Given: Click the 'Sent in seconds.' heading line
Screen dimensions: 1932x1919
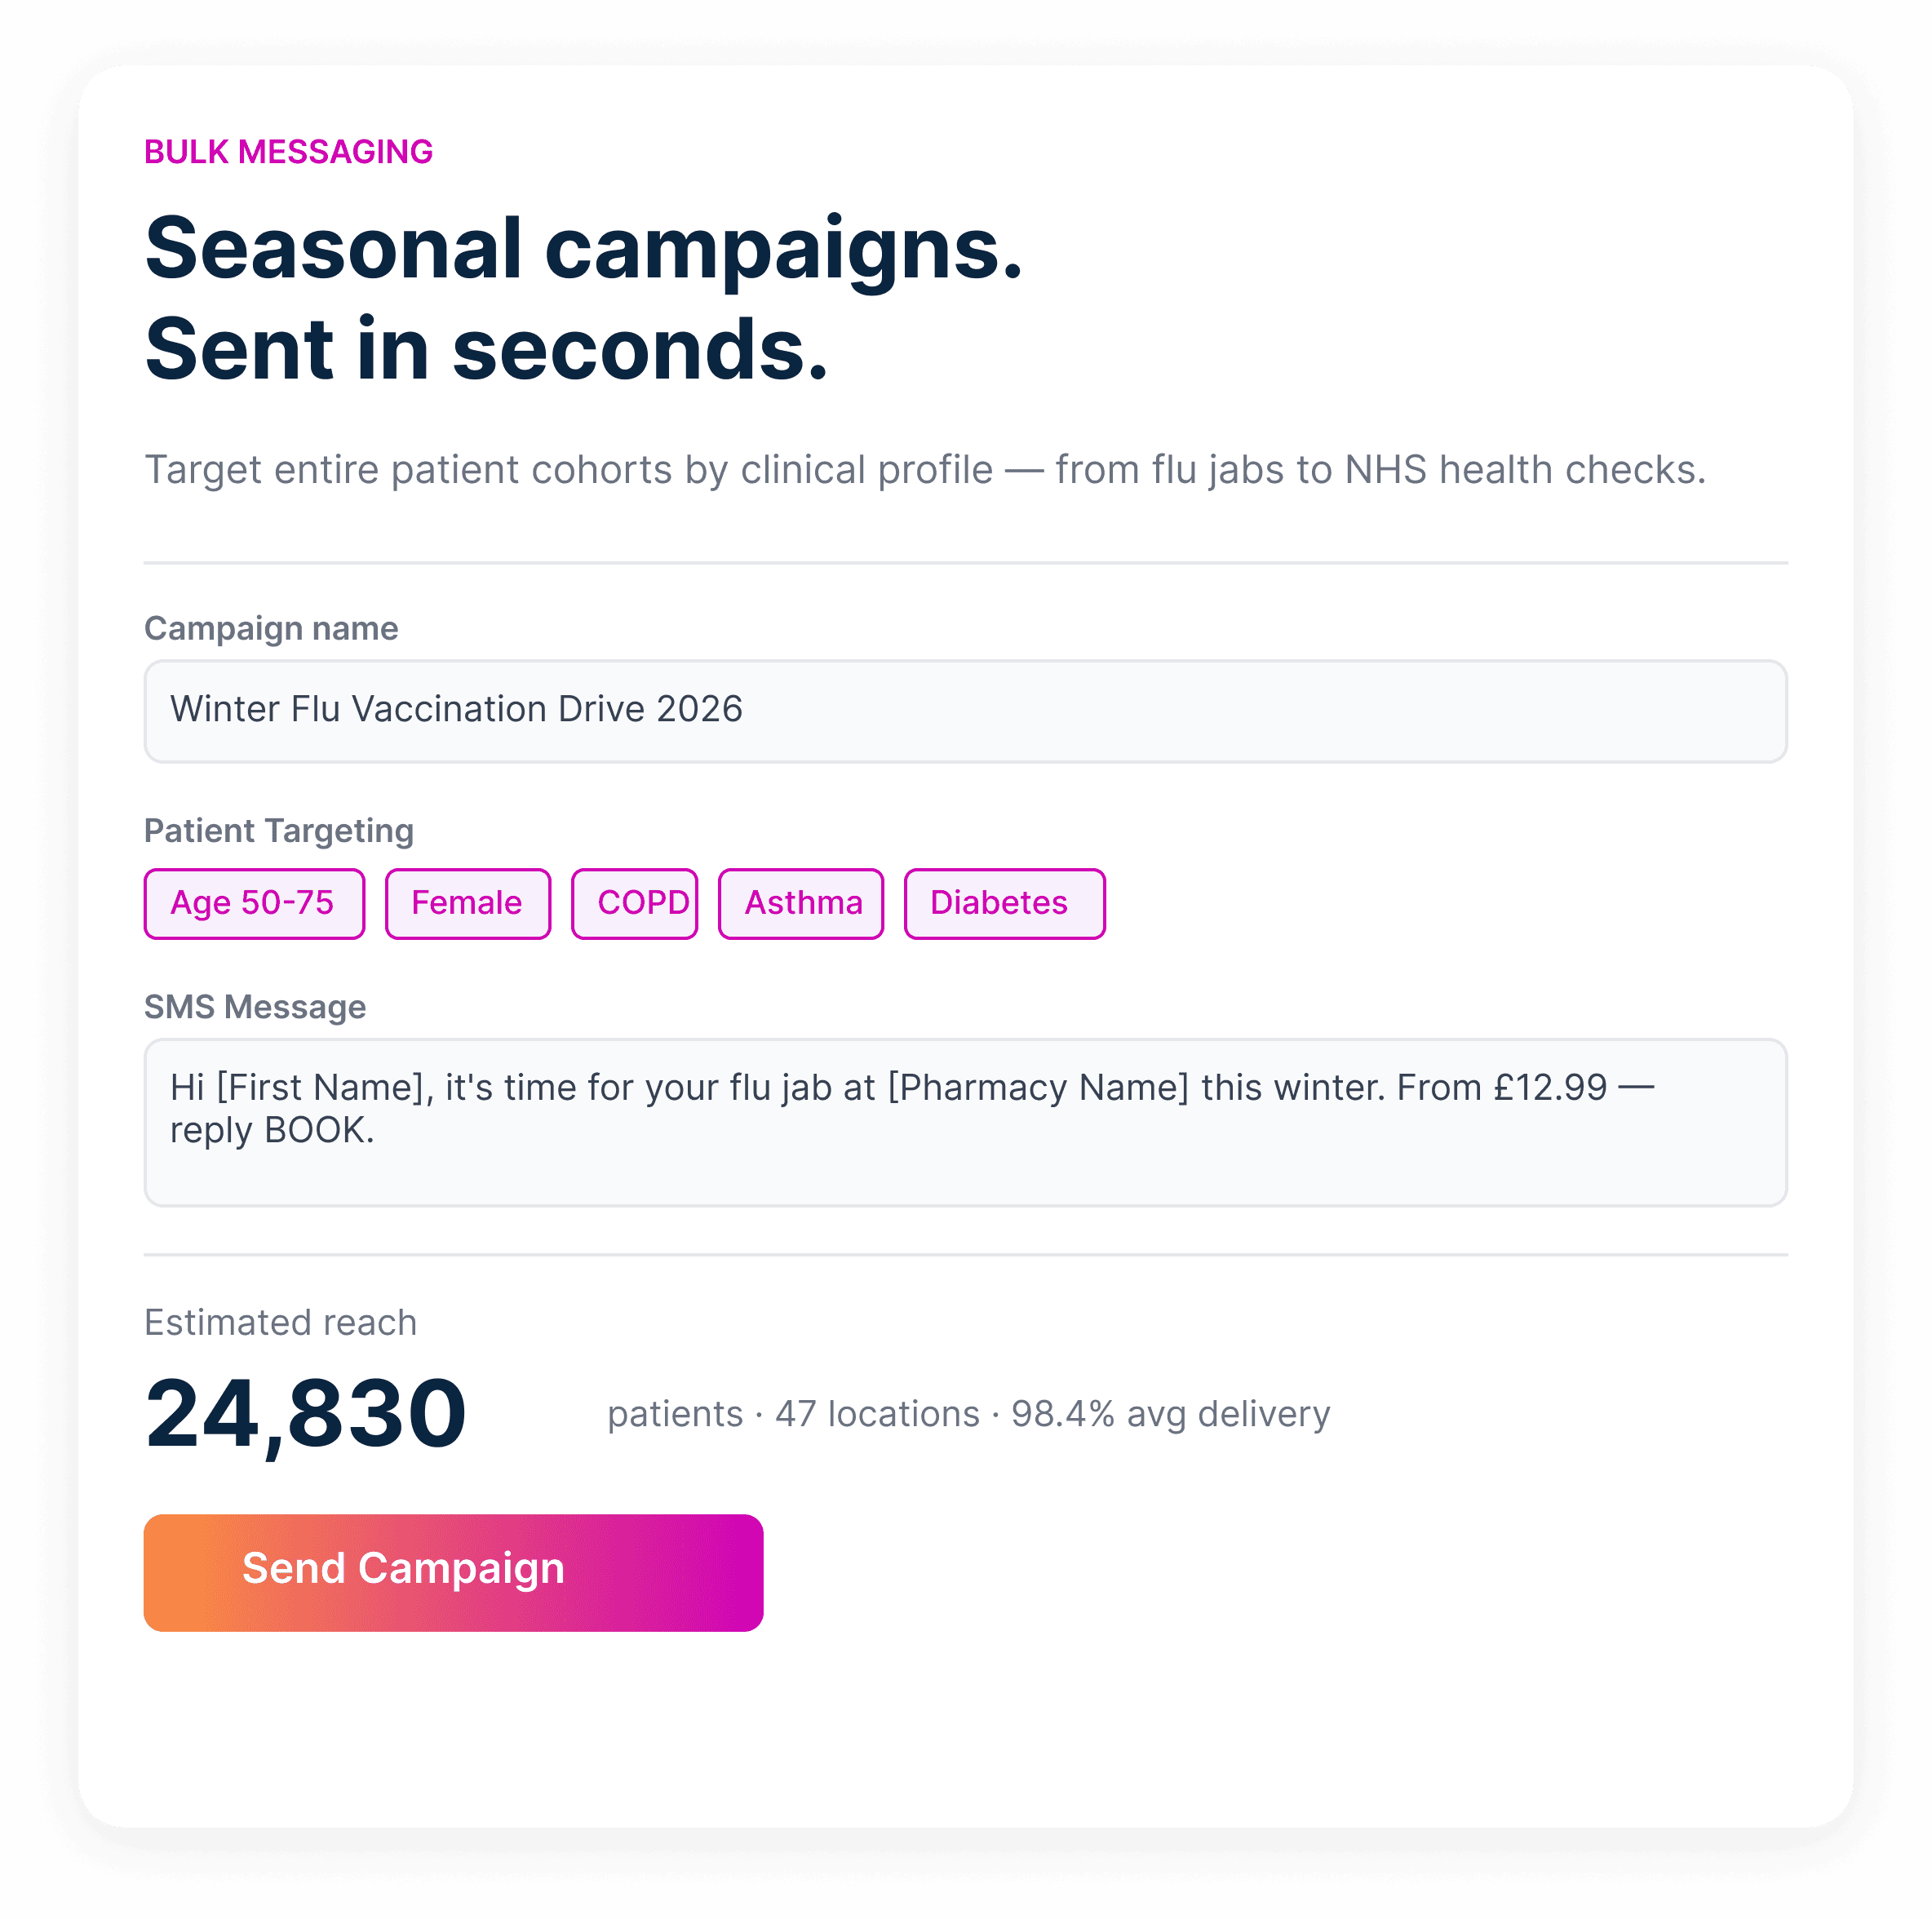Looking at the screenshot, I should point(487,349).
